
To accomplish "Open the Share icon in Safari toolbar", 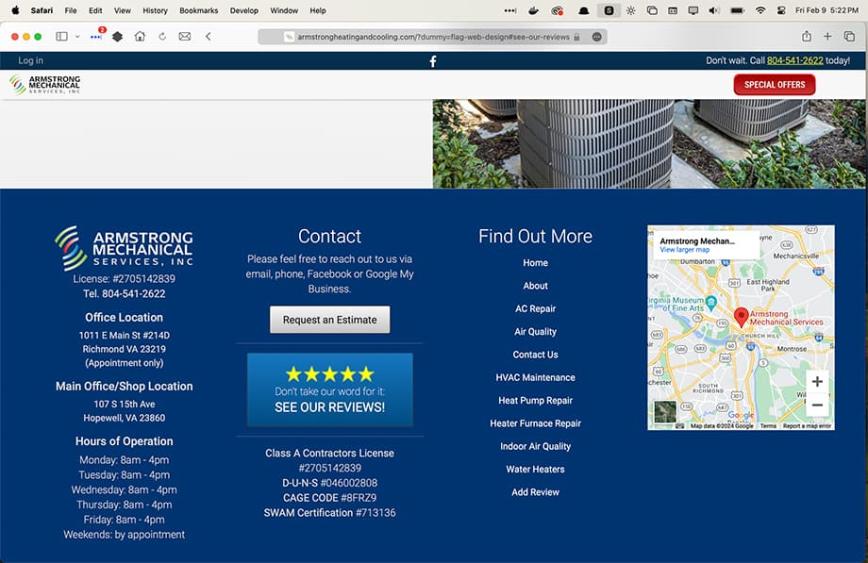I will pos(807,37).
